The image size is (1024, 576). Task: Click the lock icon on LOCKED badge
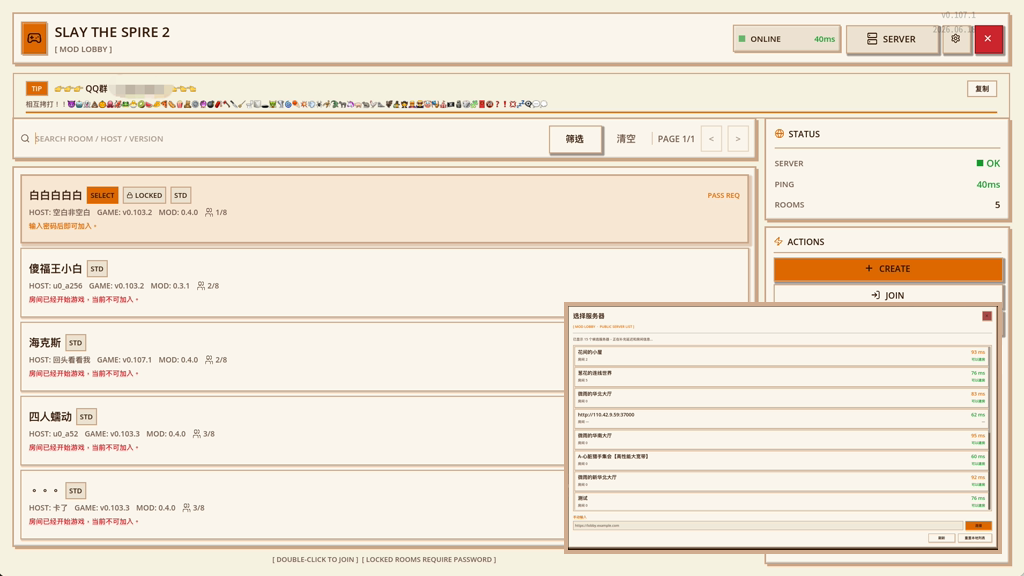click(129, 195)
